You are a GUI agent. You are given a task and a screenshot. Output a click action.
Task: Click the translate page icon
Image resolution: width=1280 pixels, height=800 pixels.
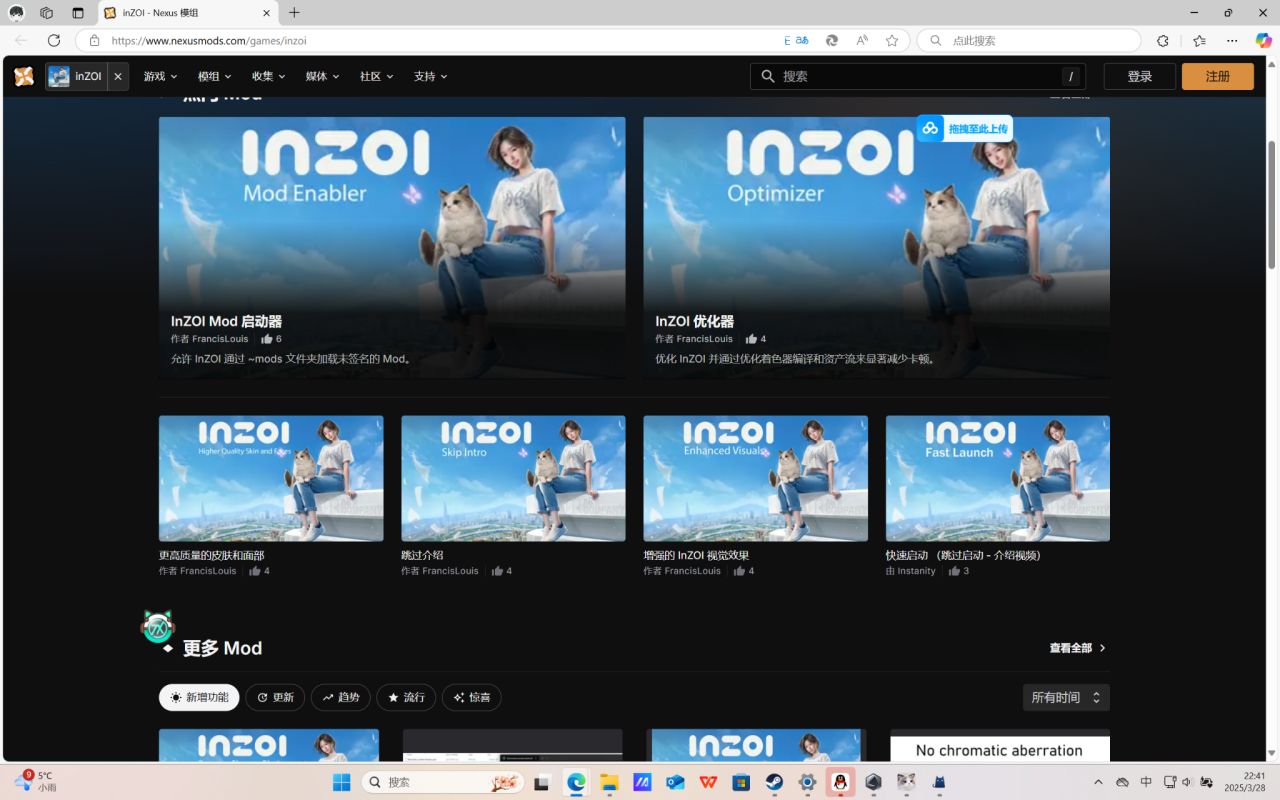797,40
